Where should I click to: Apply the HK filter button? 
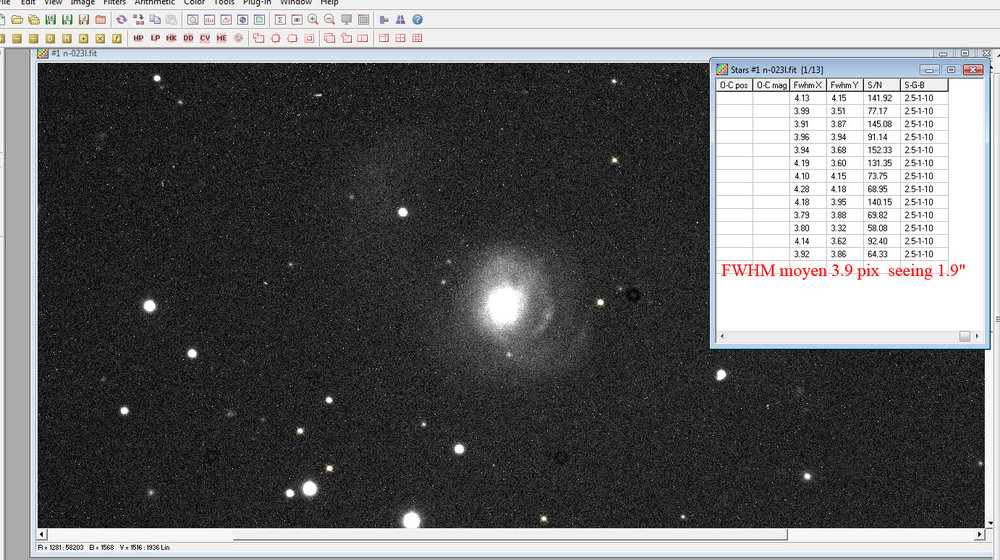pos(172,38)
